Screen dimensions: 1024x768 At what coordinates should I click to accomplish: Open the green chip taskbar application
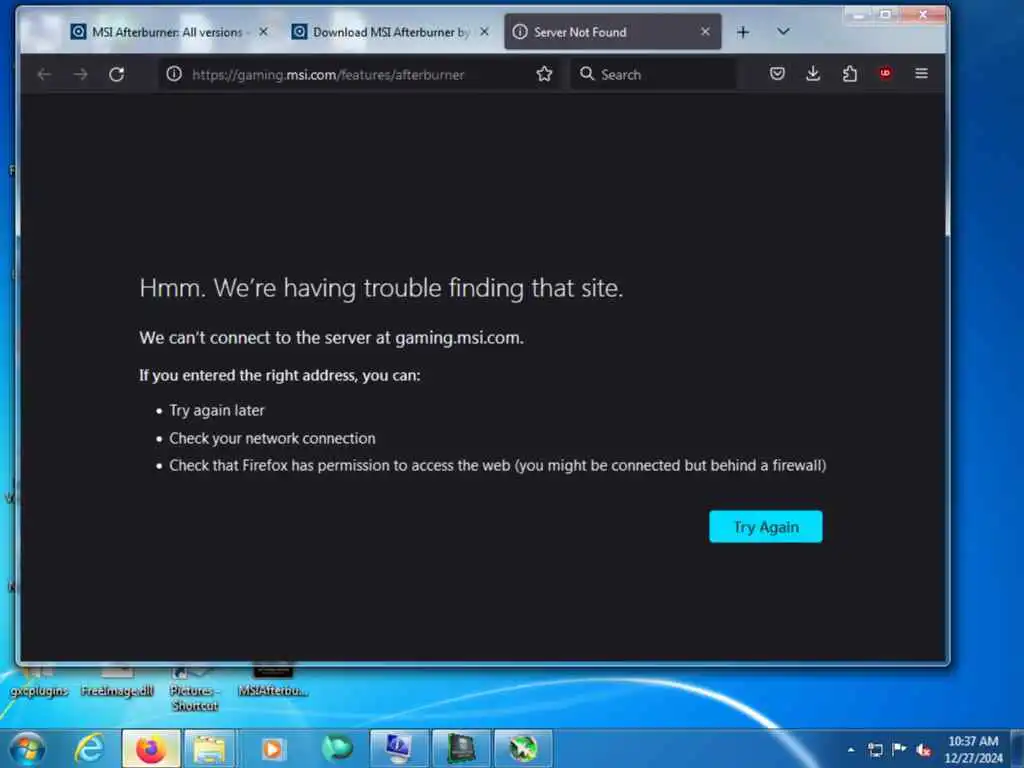(461, 748)
